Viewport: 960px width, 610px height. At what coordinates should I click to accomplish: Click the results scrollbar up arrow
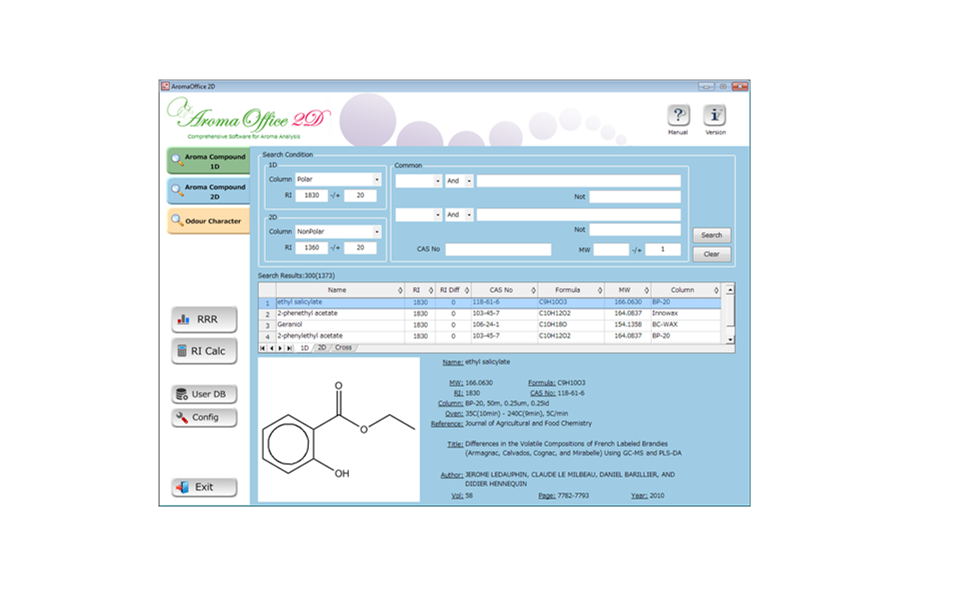[x=730, y=289]
